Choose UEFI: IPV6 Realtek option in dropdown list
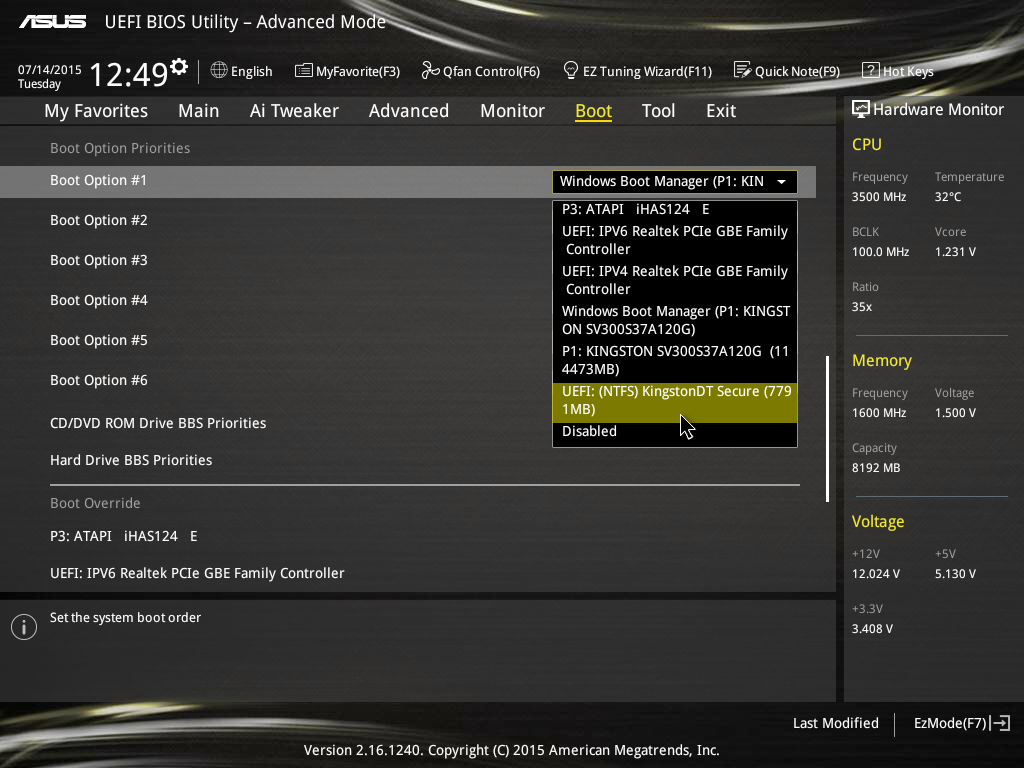Screen dimensions: 1024x768 click(x=675, y=240)
